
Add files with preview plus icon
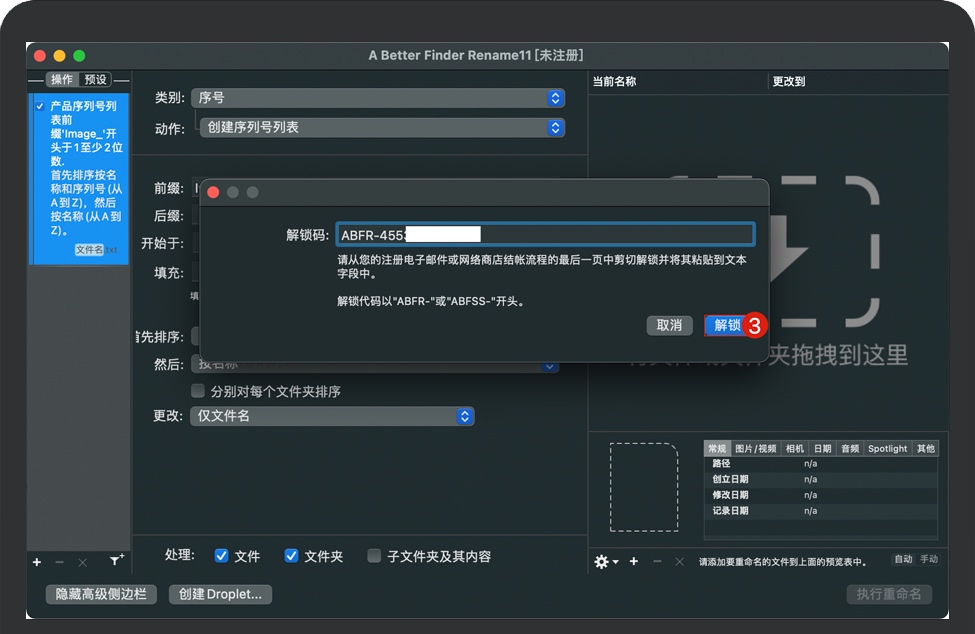634,561
